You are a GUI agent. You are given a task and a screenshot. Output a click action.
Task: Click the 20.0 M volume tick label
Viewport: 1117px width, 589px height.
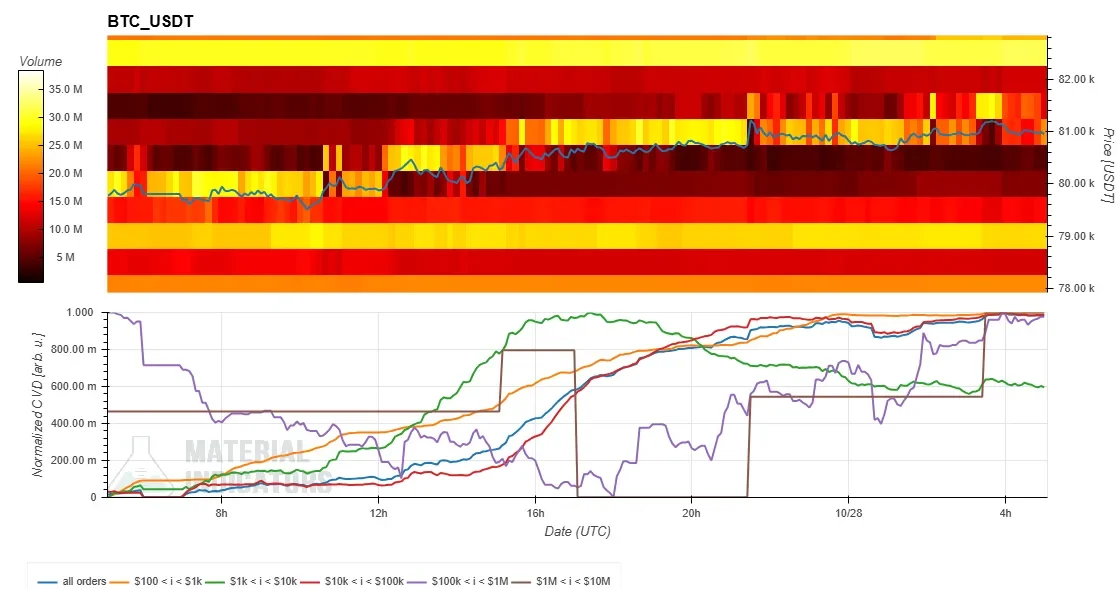[66, 173]
